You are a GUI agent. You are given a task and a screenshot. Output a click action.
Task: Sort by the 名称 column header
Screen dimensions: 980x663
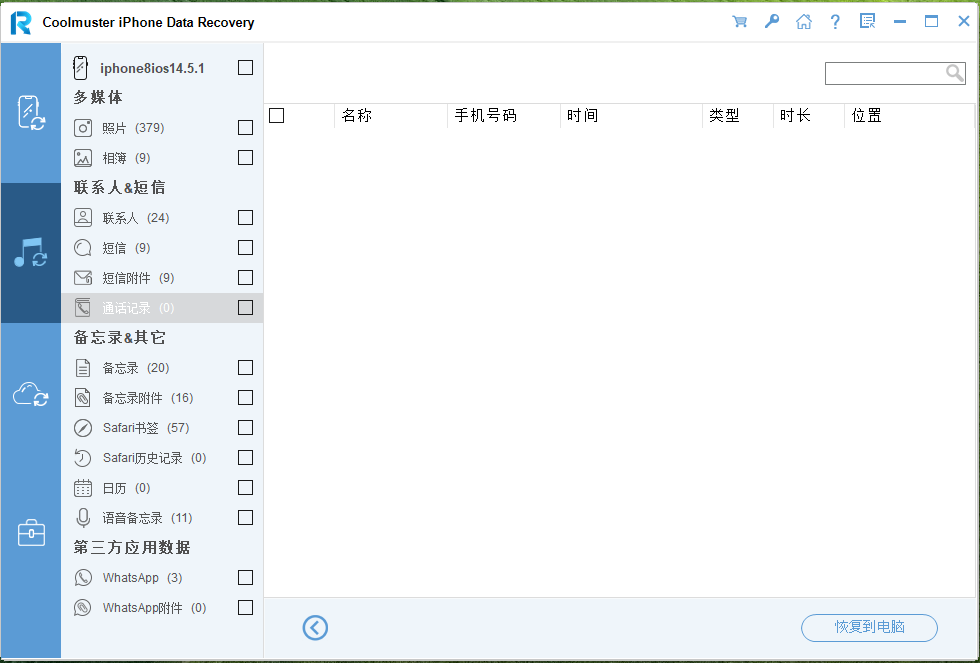(391, 116)
